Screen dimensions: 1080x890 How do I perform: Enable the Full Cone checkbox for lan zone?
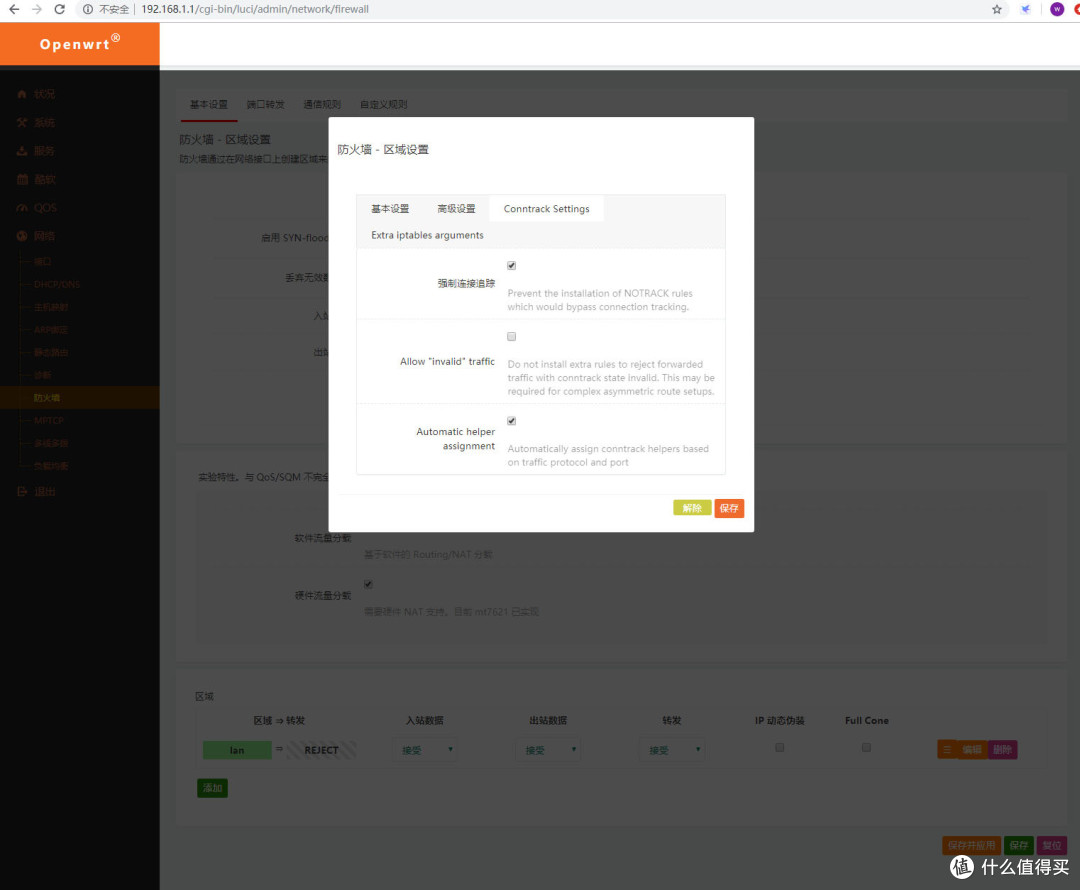coord(866,748)
